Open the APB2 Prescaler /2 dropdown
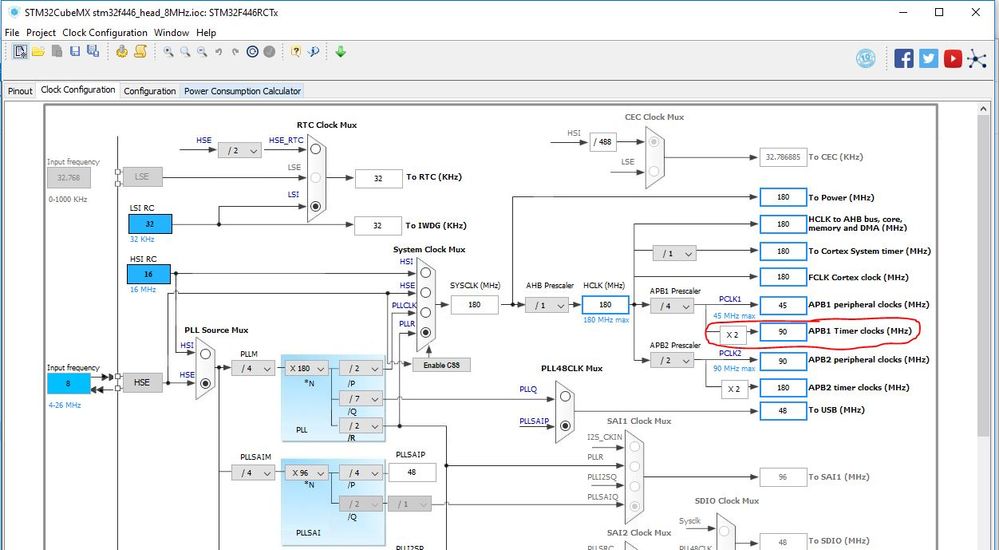The height and width of the screenshot is (550, 999). (672, 360)
